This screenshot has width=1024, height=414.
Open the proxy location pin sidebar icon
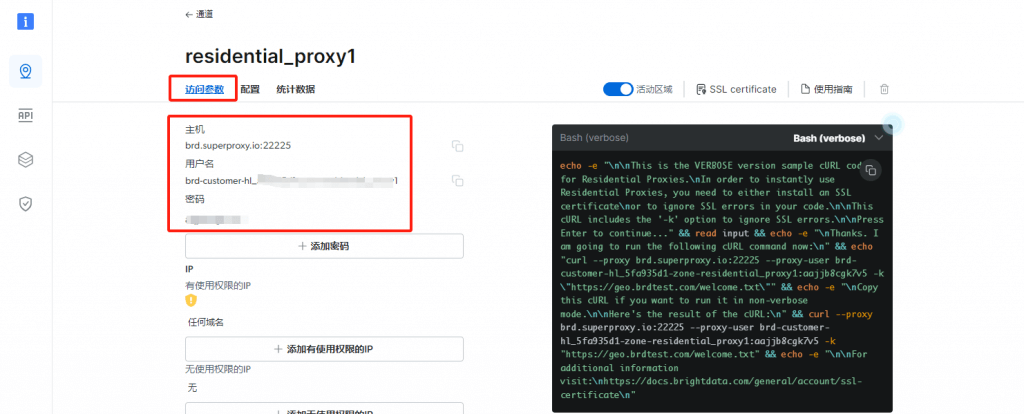tap(25, 71)
